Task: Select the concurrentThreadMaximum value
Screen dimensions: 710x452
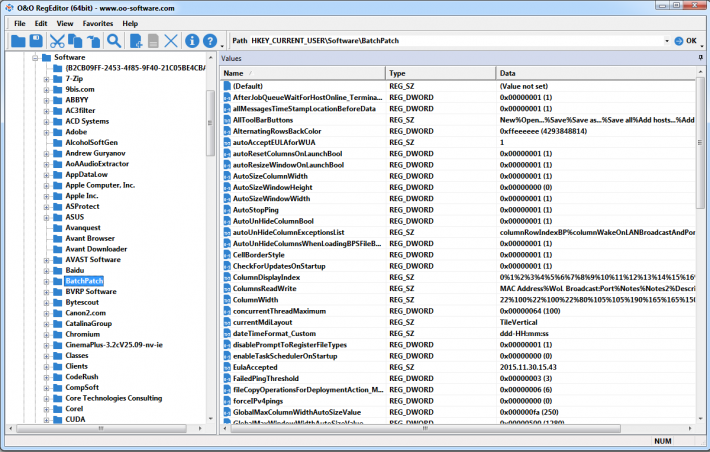Action: 279,311
